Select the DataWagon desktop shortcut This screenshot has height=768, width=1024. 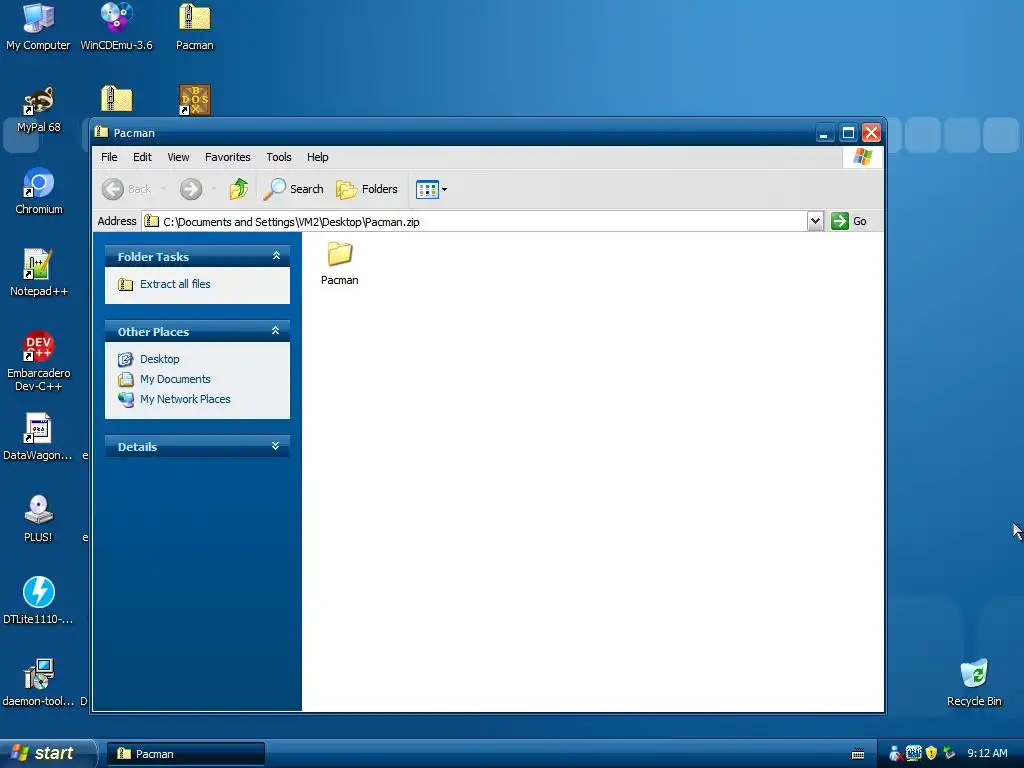click(38, 437)
